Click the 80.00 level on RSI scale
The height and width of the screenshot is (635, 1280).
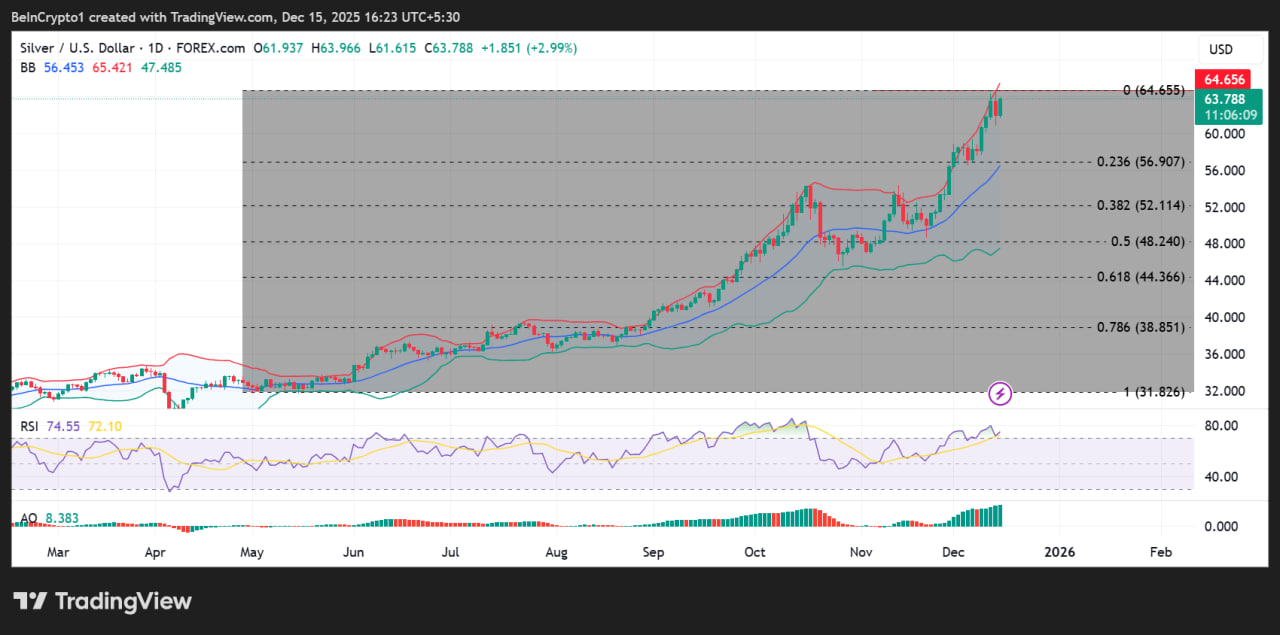click(1221, 426)
